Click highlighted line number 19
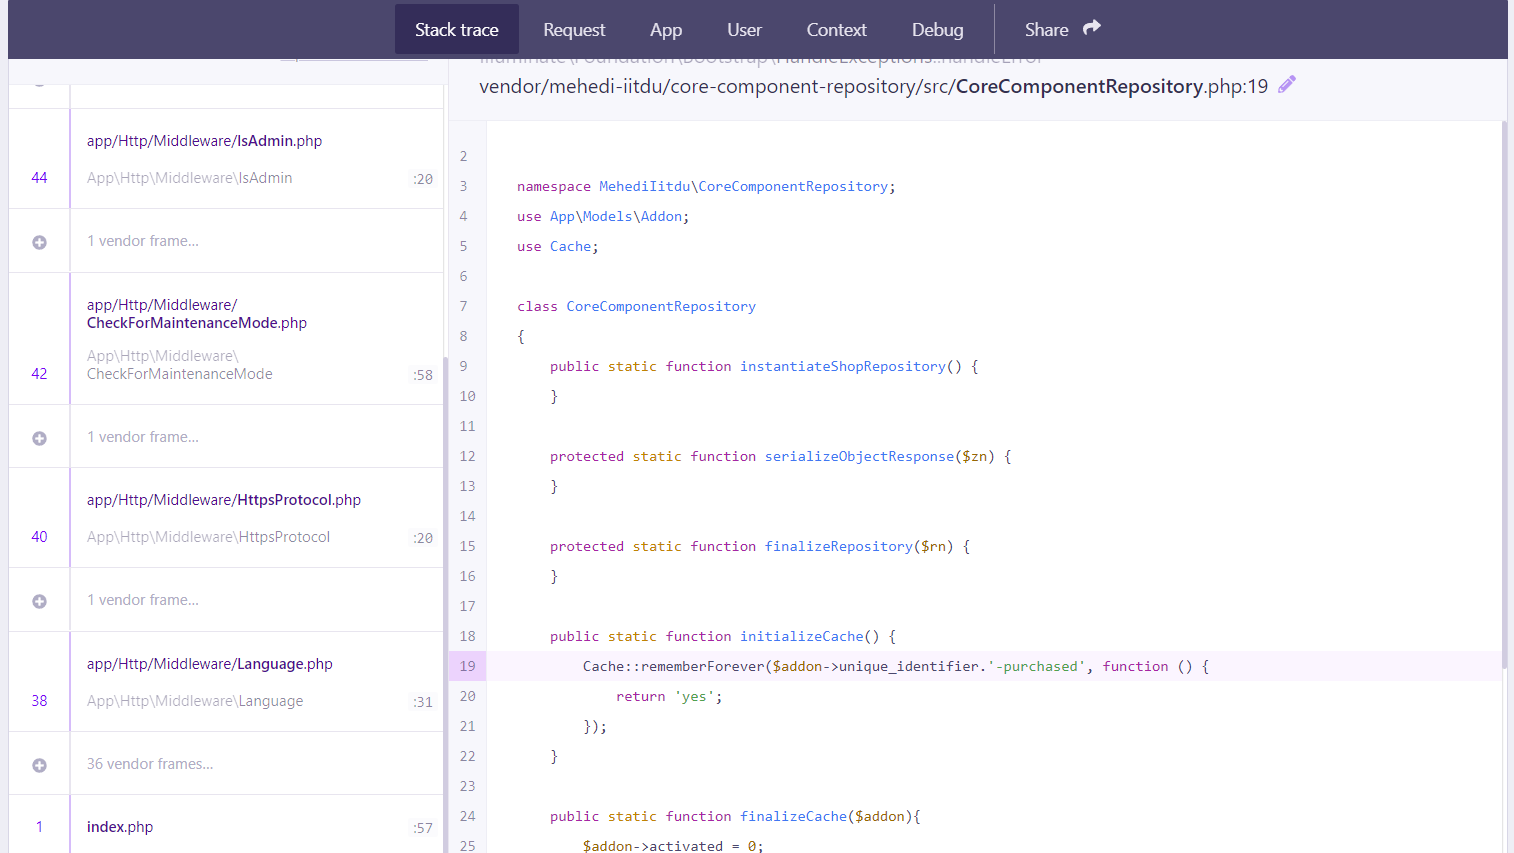1514x853 pixels. pos(468,666)
